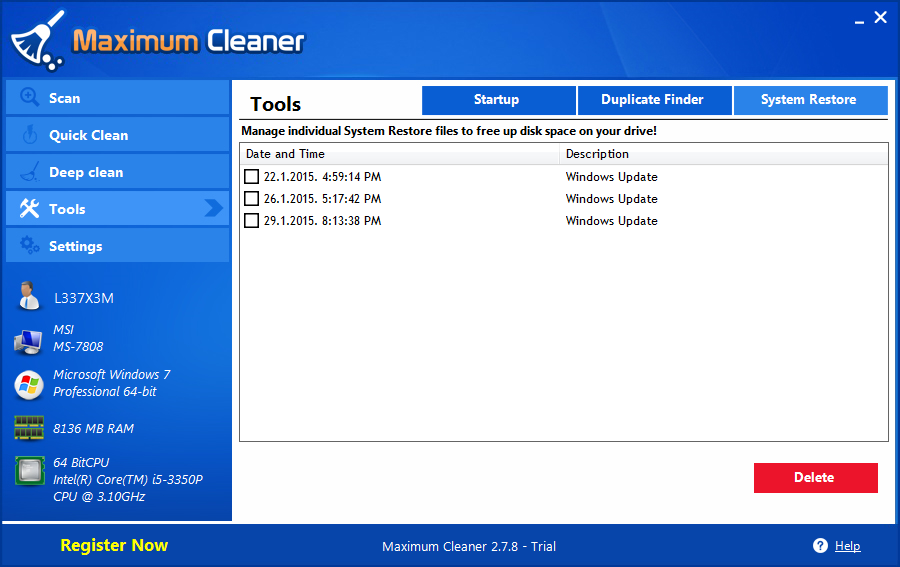Click the Deep clean broom icon
This screenshot has width=900, height=567.
(x=29, y=172)
